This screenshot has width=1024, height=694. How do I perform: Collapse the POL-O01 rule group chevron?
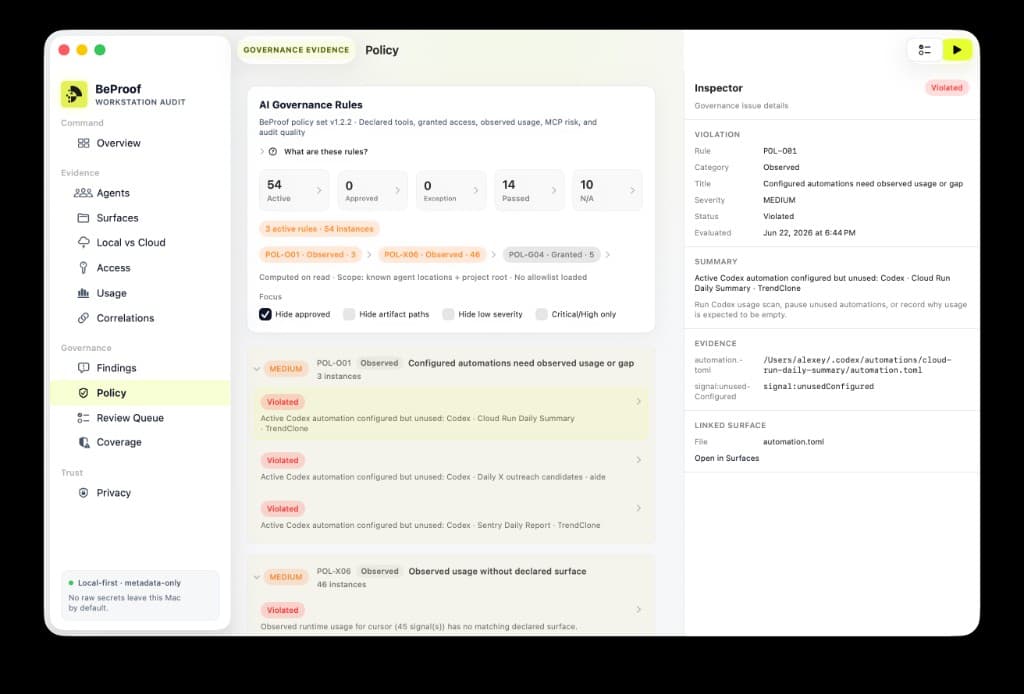[x=257, y=369]
